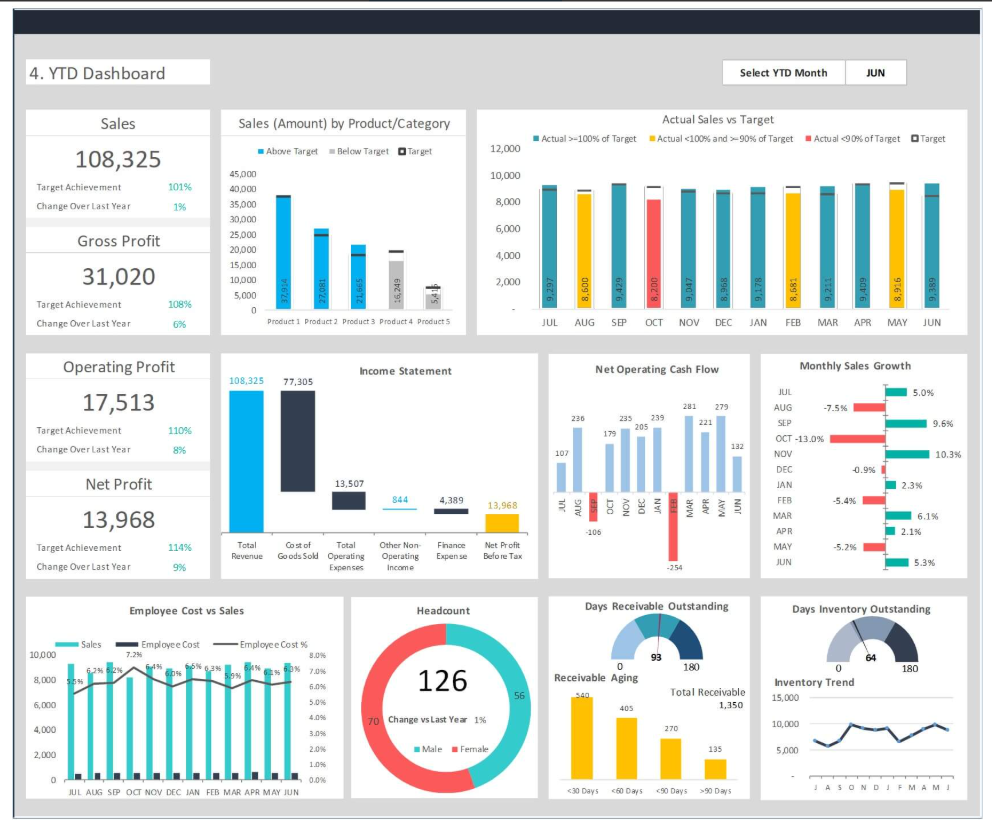Screen dimensions: 992x820
Task: Click the Select YTD Month label
Action: click(783, 73)
